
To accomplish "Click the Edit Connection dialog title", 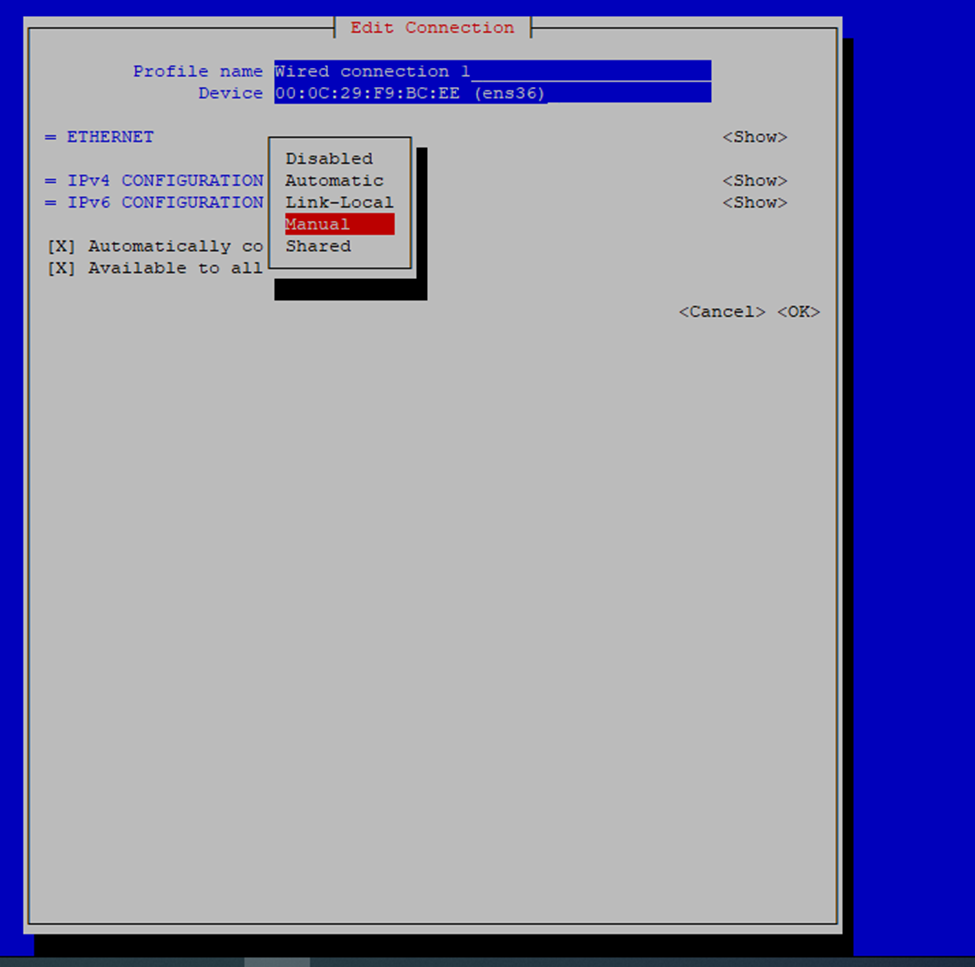I will pyautogui.click(x=432, y=28).
